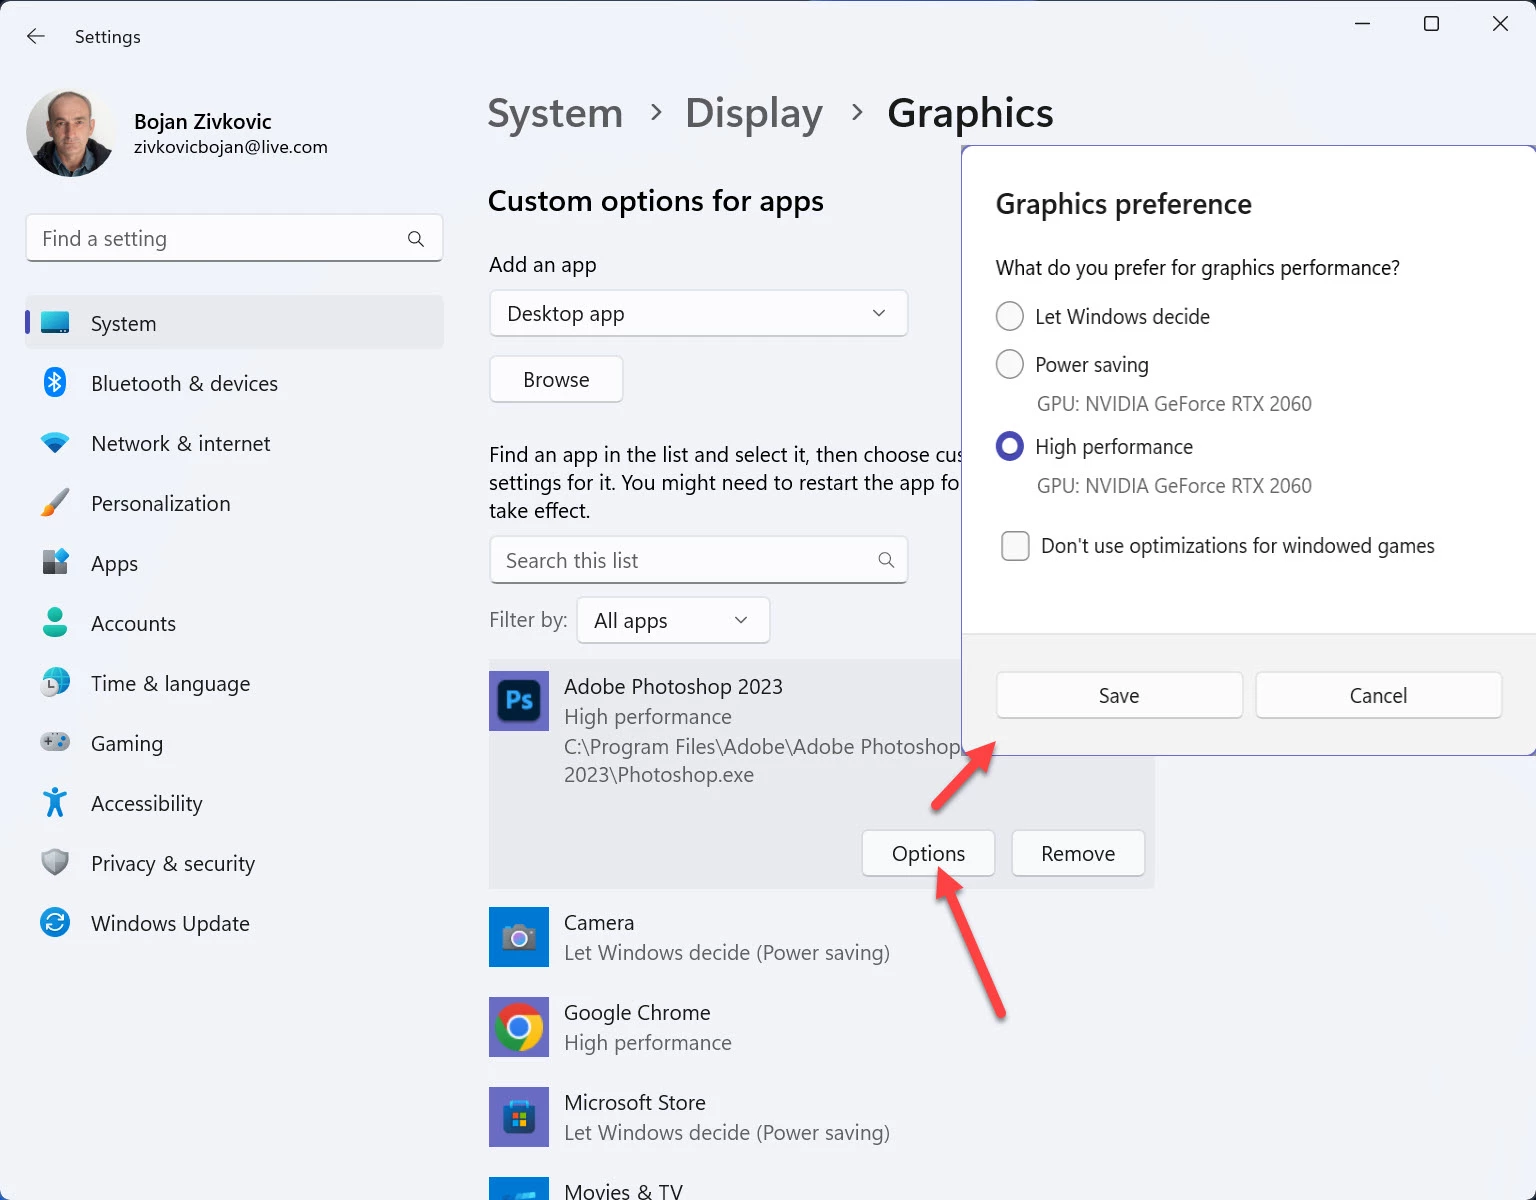Select the Accessibility figure icon
The image size is (1536, 1200).
[55, 802]
